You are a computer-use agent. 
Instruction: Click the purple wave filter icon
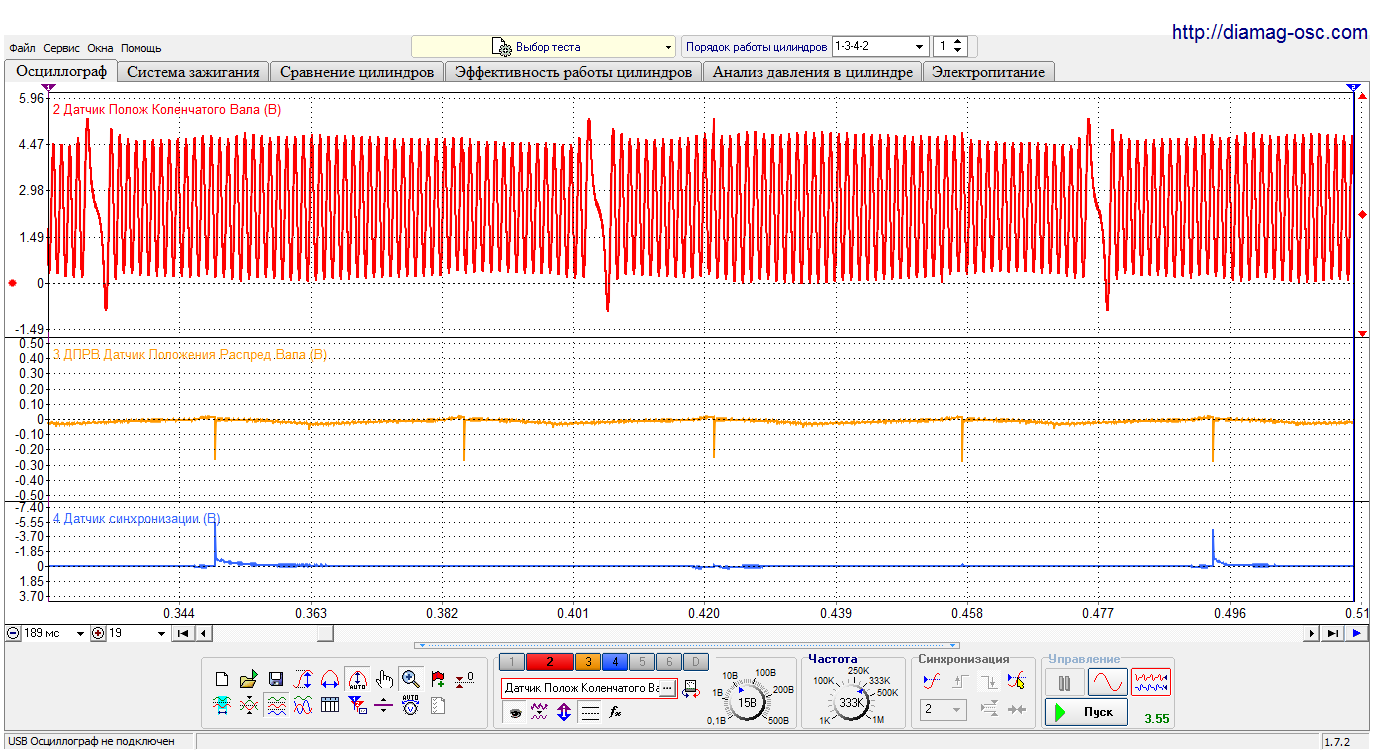click(539, 712)
